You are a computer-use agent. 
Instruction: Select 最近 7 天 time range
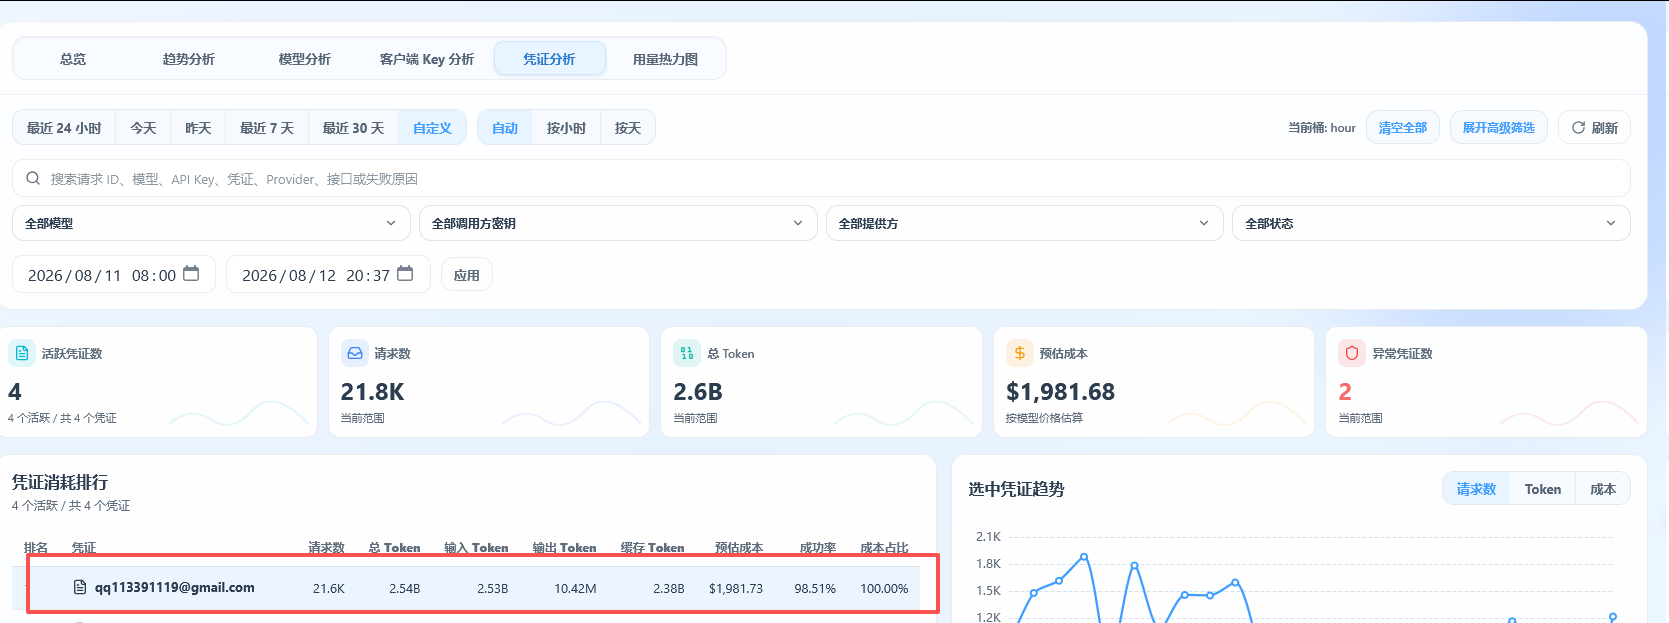(267, 128)
